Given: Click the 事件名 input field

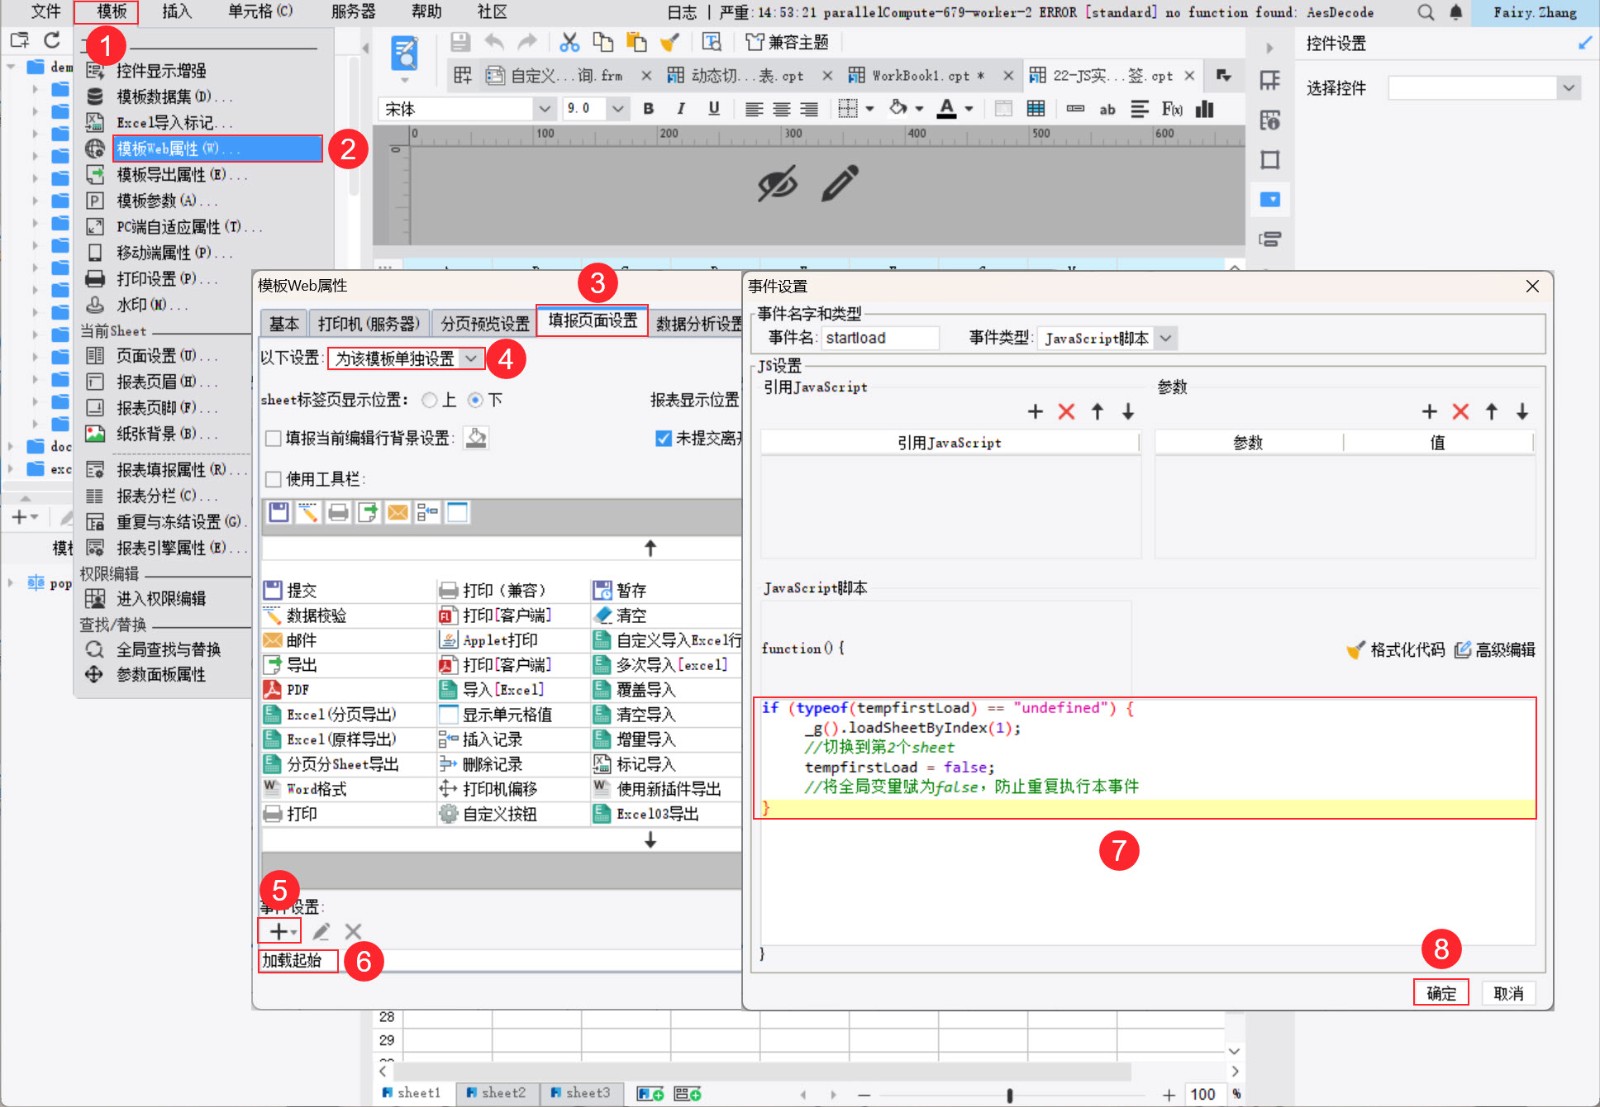Looking at the screenshot, I should pyautogui.click(x=880, y=338).
